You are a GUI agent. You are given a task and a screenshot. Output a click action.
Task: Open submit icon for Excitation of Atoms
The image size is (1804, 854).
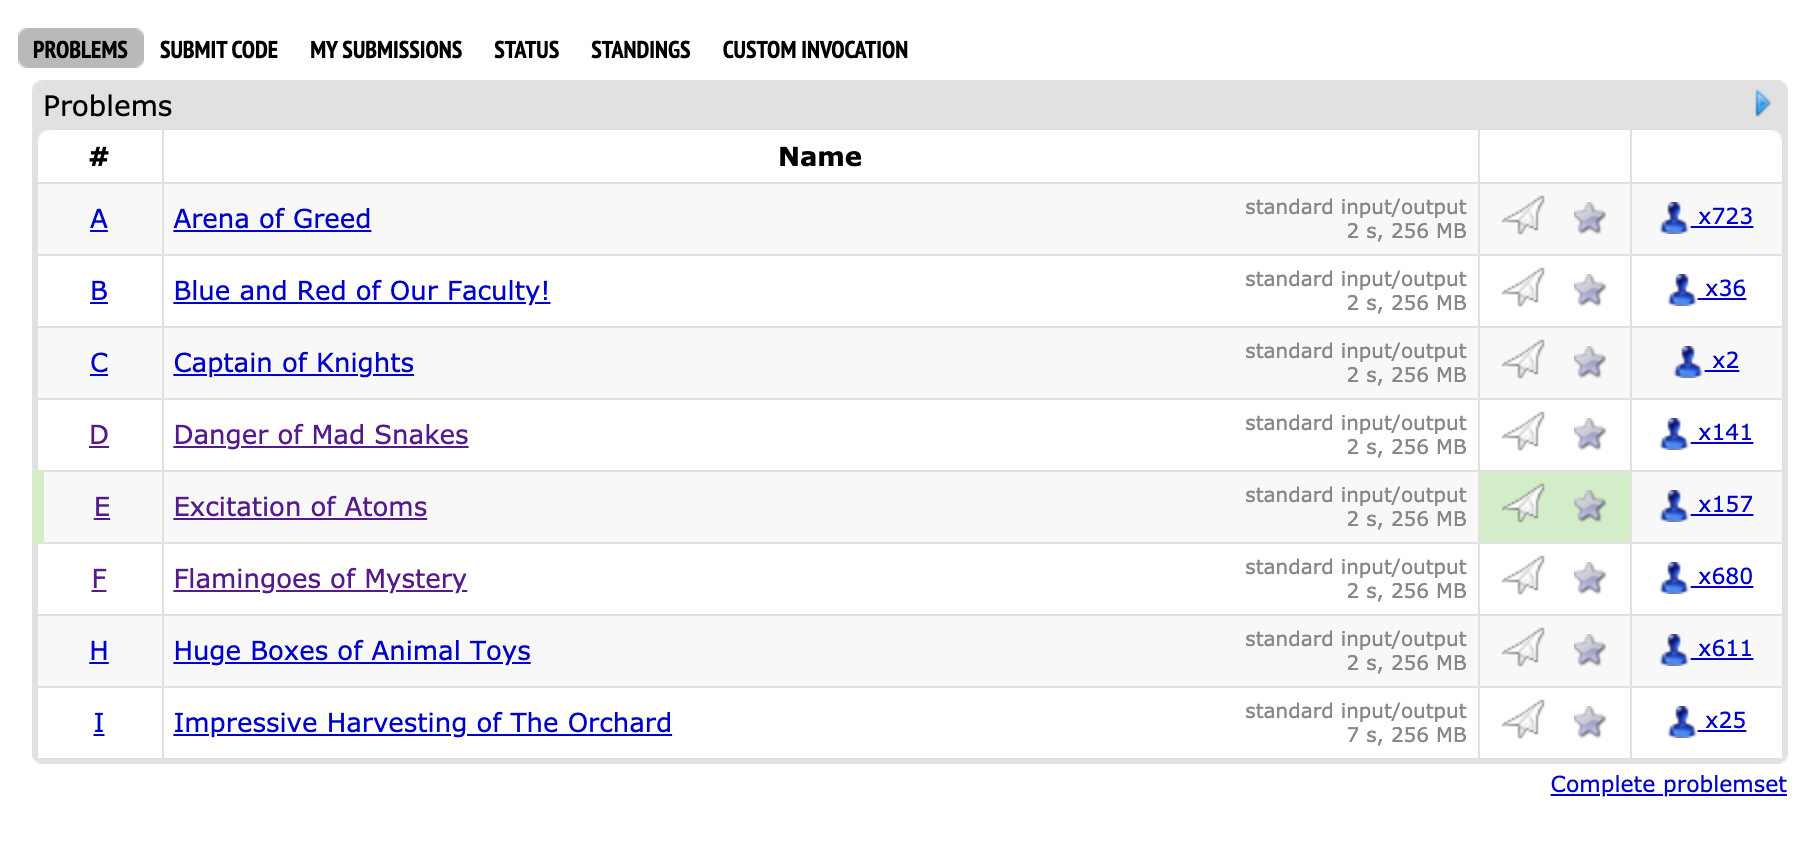(1524, 504)
